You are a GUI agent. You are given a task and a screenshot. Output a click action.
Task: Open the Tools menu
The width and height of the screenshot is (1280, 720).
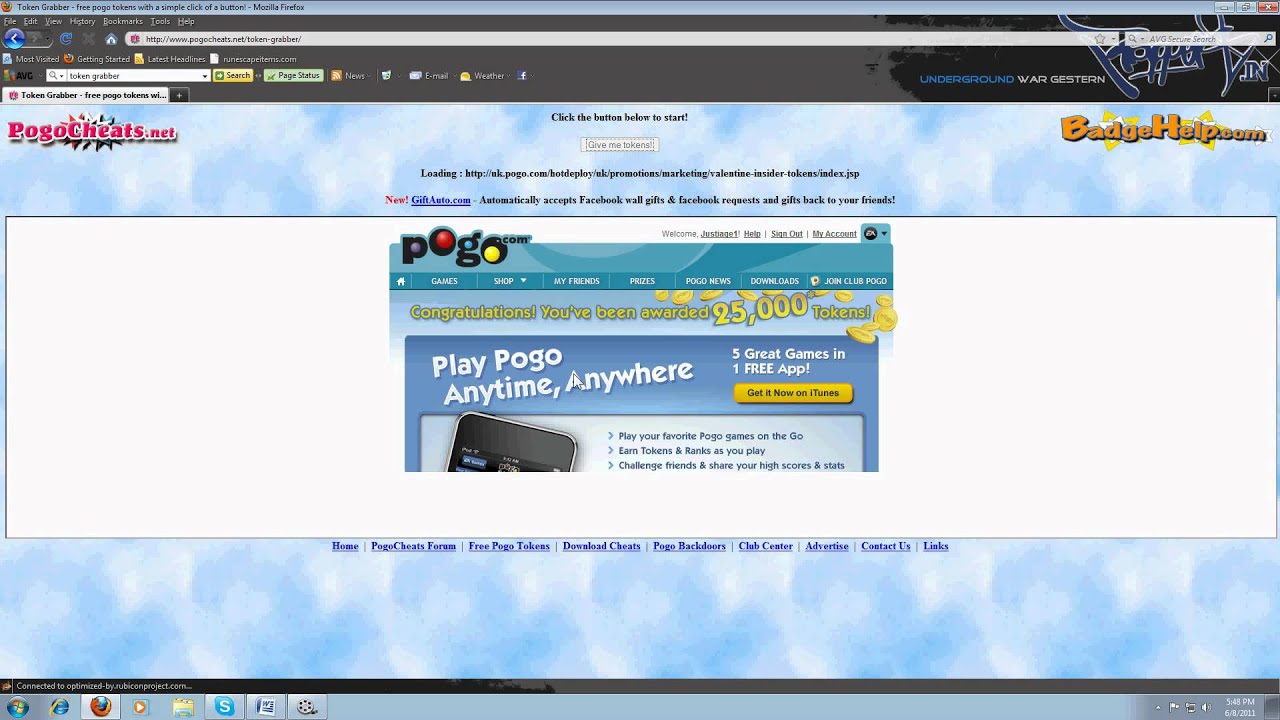click(x=160, y=21)
